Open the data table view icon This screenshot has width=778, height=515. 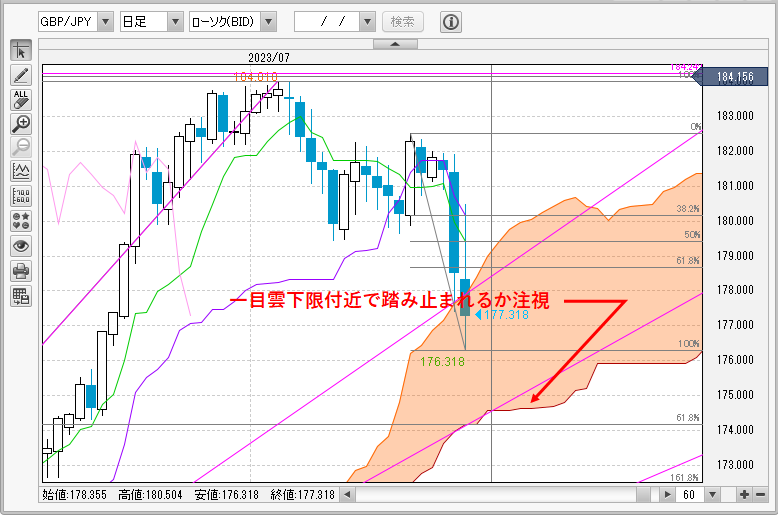pyautogui.click(x=21, y=296)
